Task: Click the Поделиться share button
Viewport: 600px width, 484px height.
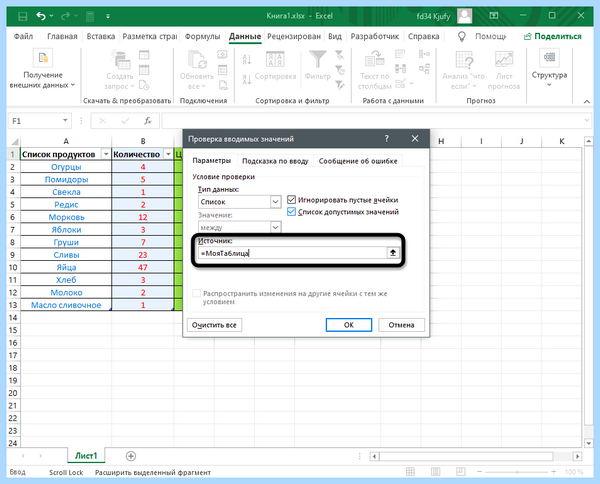Action: 553,36
